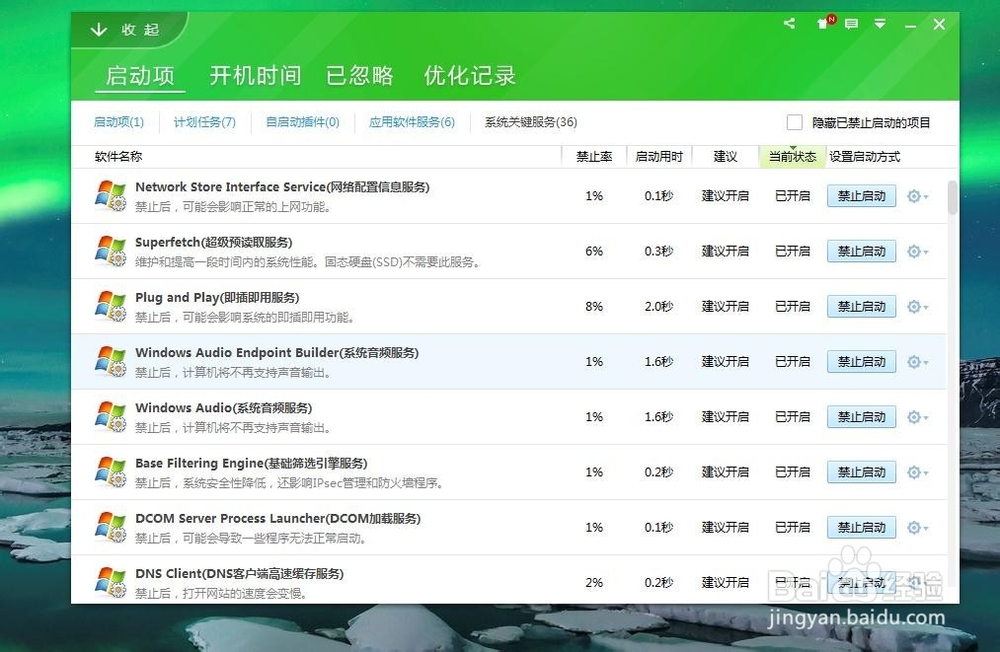The height and width of the screenshot is (652, 1000).
Task: Open gear menu for Audio Endpoint Builder
Action: coord(917,362)
